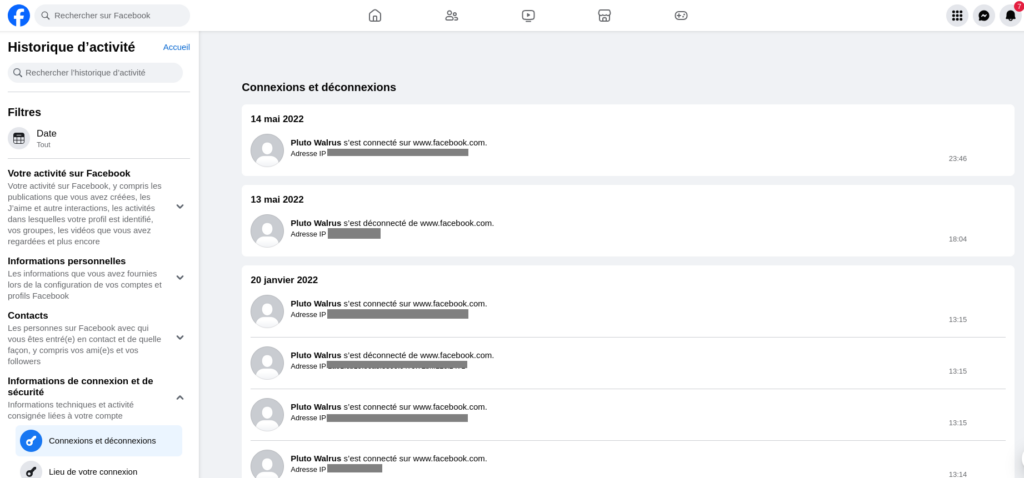Open the Marketplace icon

[x=605, y=16]
